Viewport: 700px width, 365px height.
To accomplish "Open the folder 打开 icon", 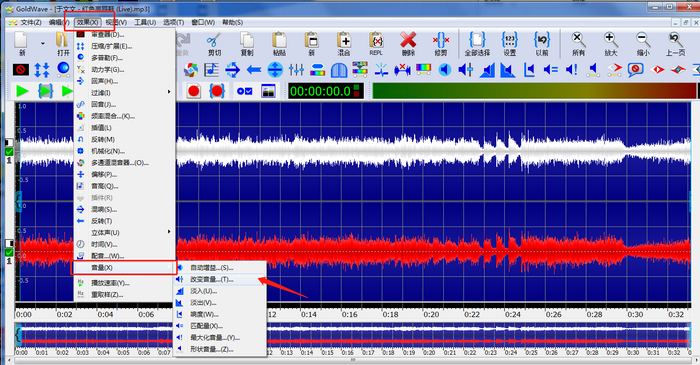I will coord(63,44).
